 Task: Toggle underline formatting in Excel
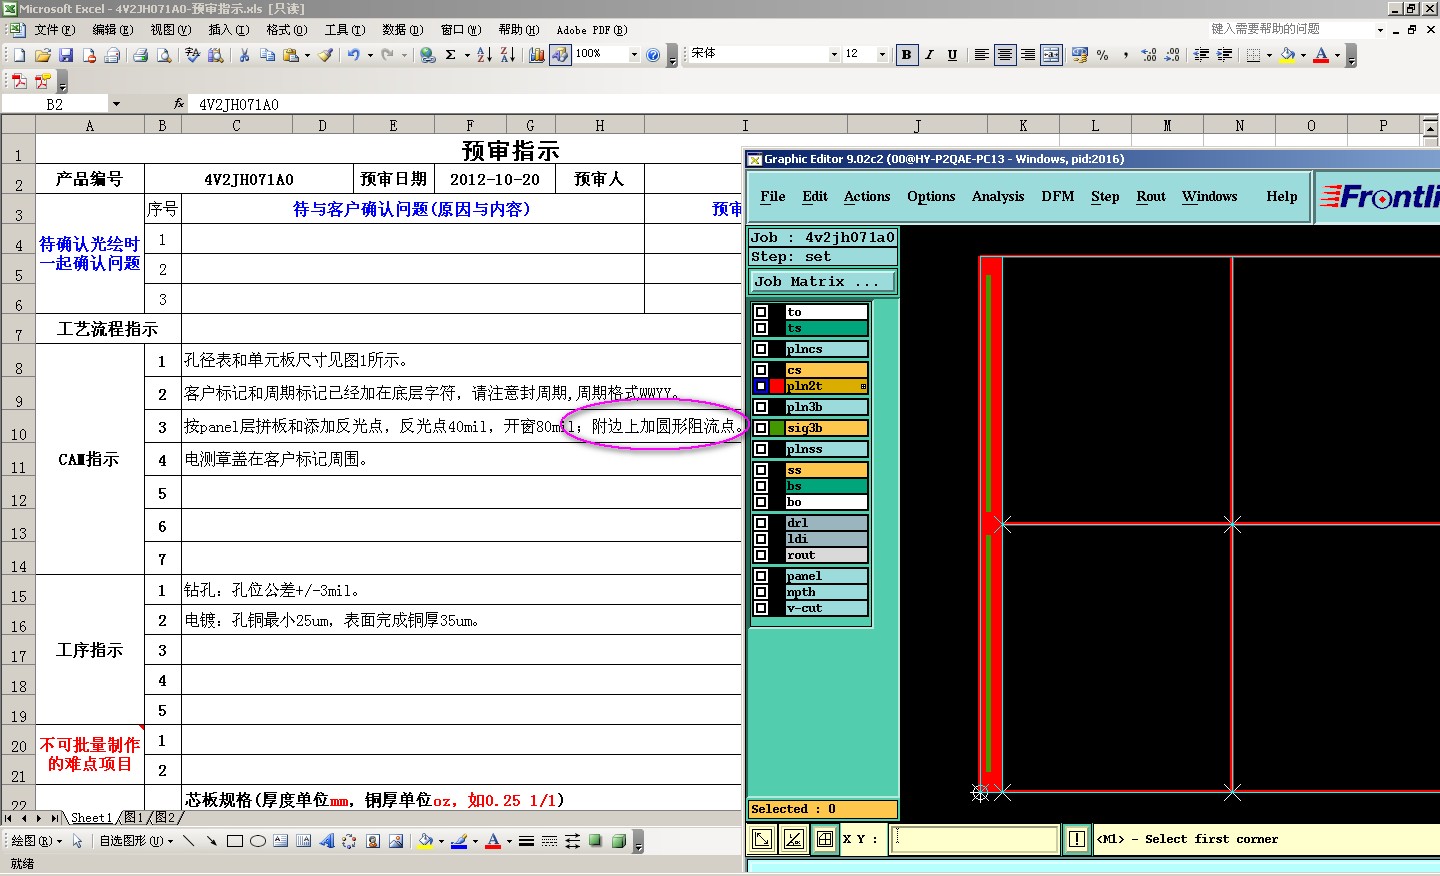click(952, 55)
